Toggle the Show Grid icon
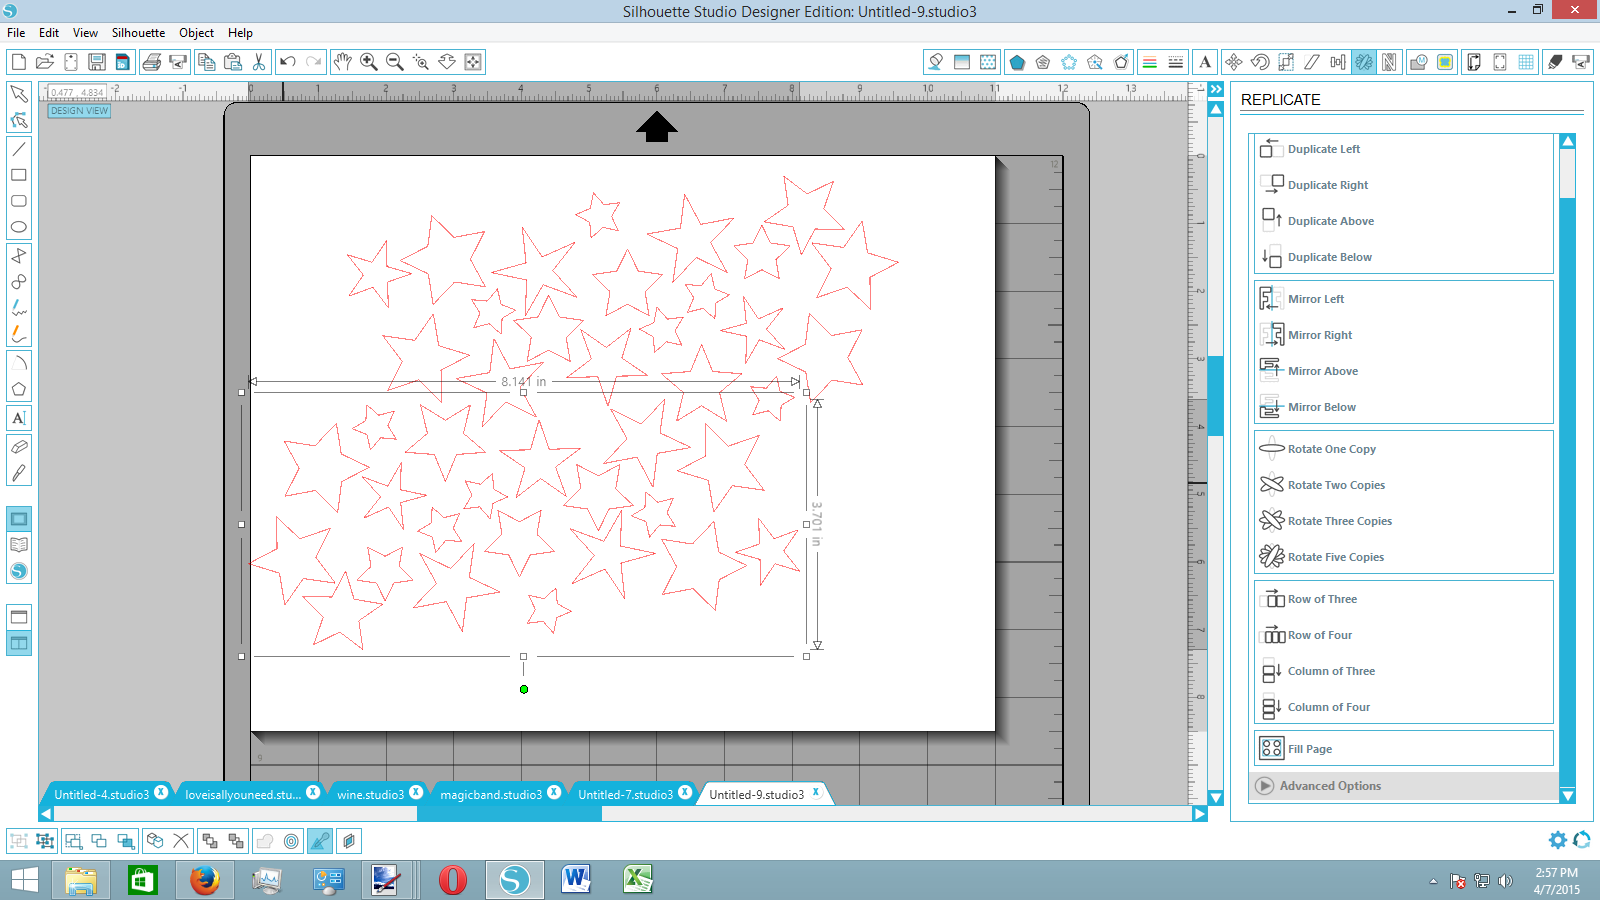Image resolution: width=1600 pixels, height=900 pixels. pyautogui.click(x=1526, y=62)
